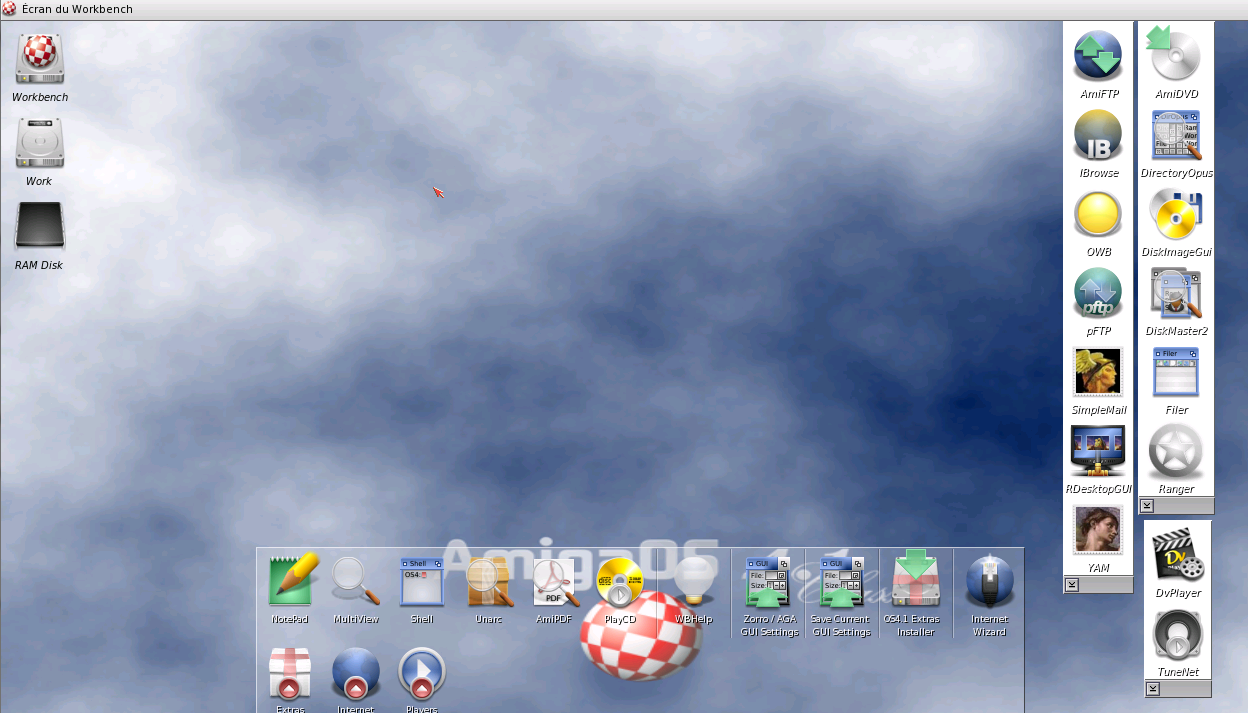Open the RAM Disk icon
The width and height of the screenshot is (1248, 713).
click(40, 227)
